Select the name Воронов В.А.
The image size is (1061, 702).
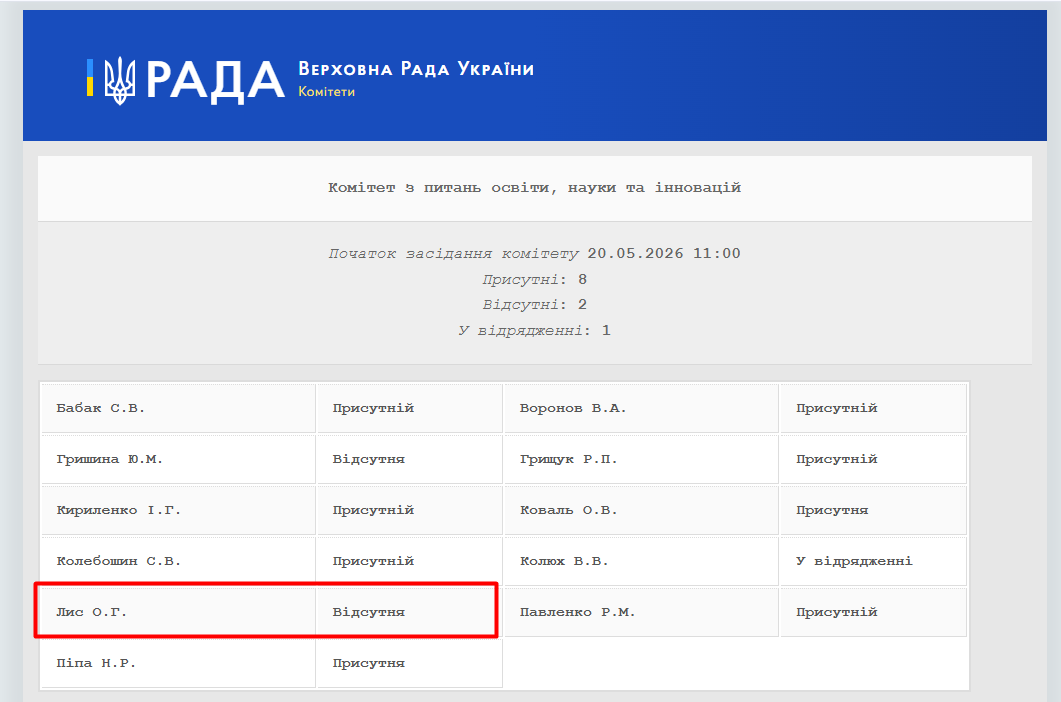(x=572, y=408)
